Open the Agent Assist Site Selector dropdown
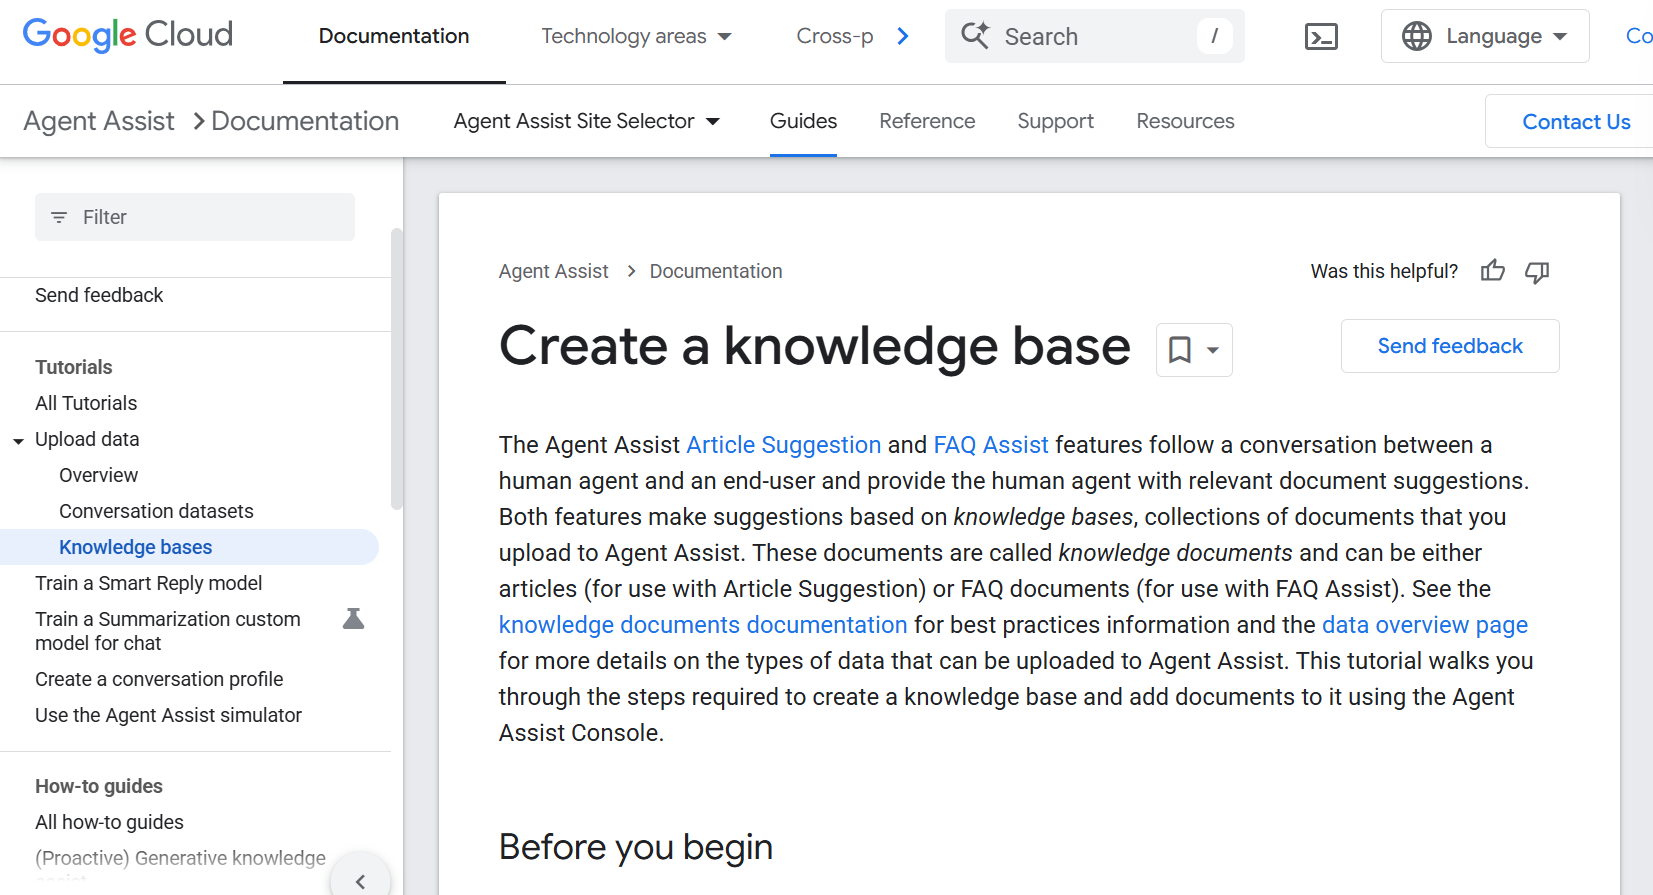 (587, 121)
